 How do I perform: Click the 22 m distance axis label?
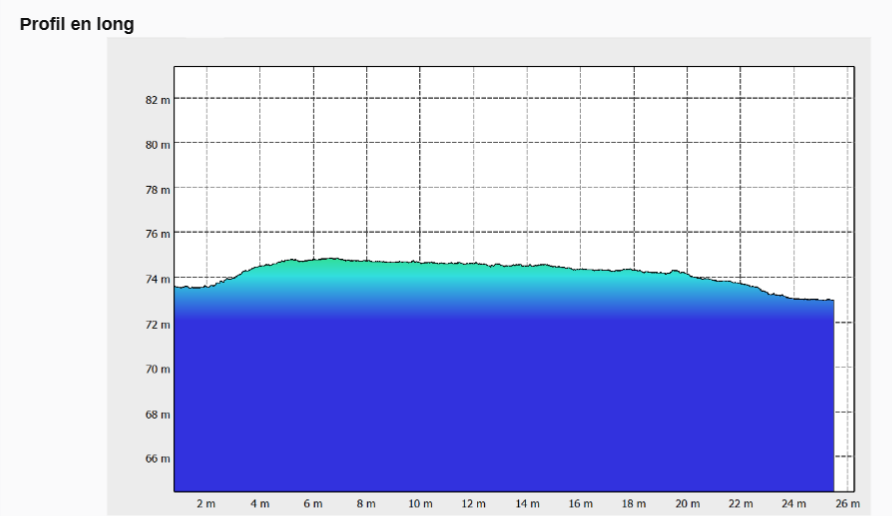(x=741, y=504)
